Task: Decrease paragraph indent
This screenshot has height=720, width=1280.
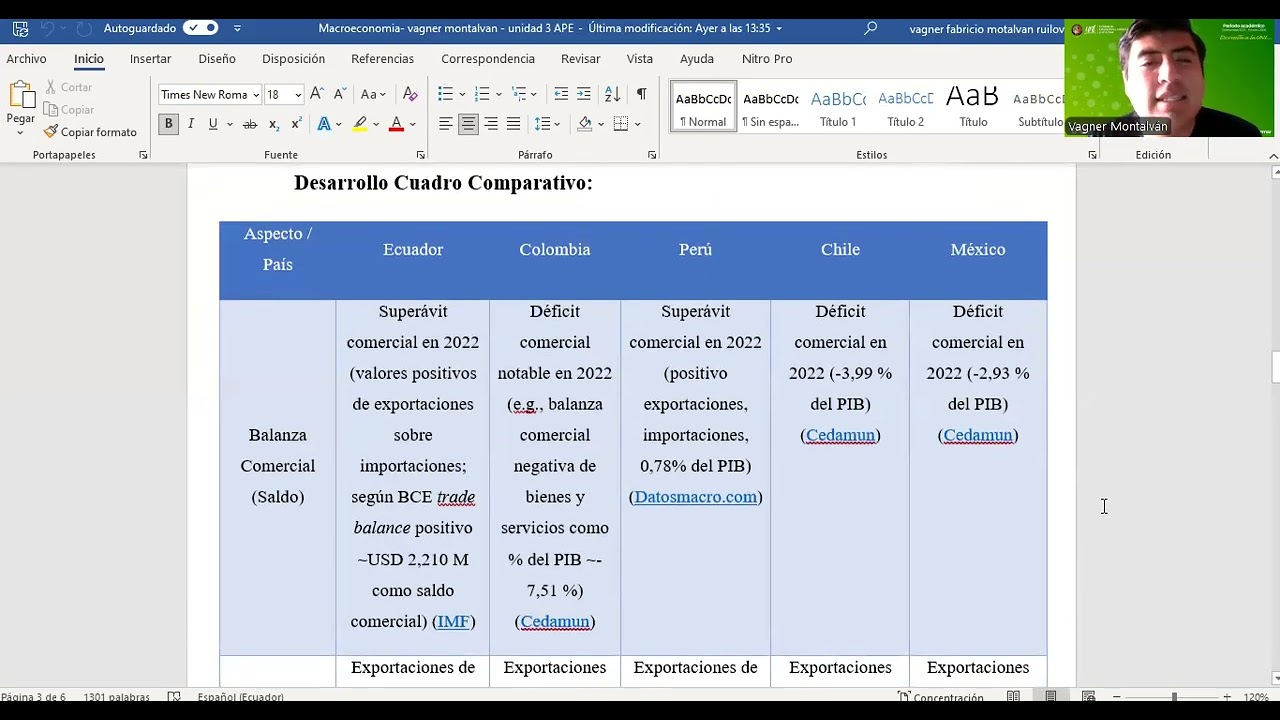Action: click(561, 94)
